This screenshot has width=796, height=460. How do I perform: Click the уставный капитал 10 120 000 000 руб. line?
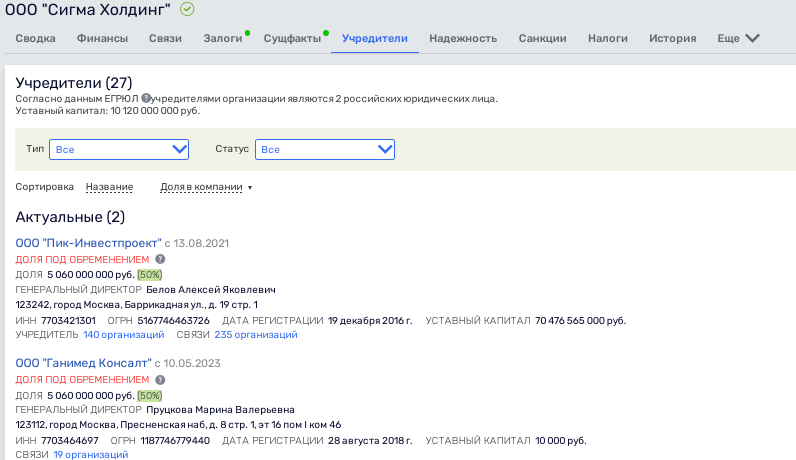(x=108, y=111)
